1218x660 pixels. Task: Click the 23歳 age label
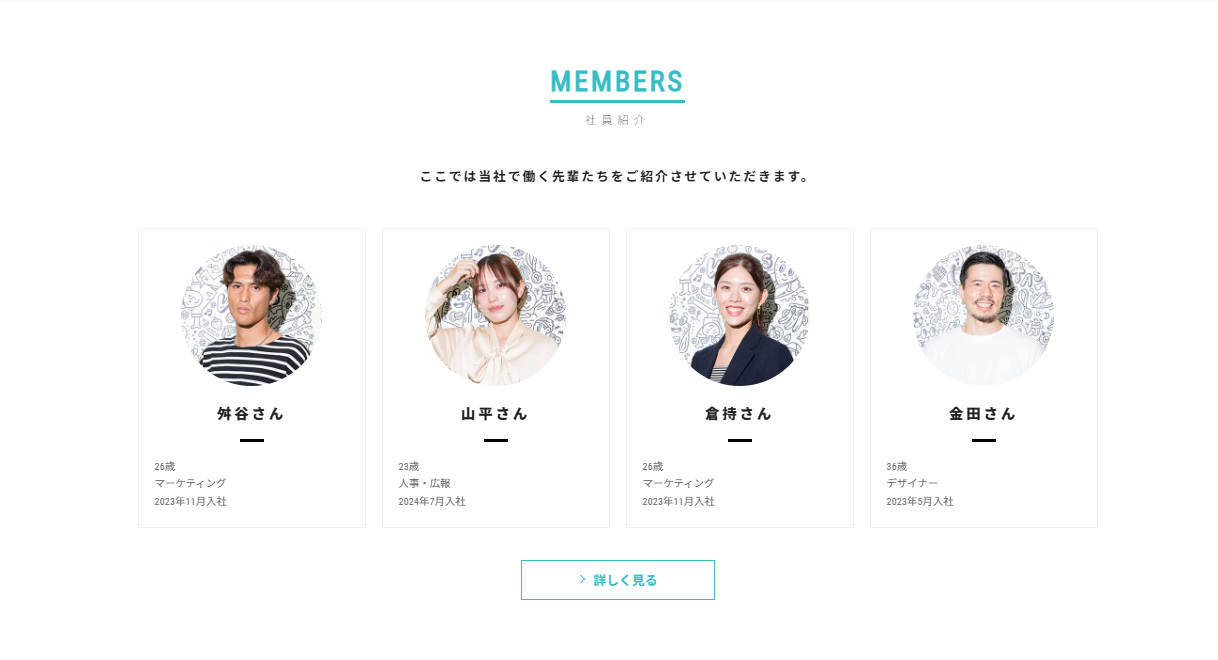[409, 466]
